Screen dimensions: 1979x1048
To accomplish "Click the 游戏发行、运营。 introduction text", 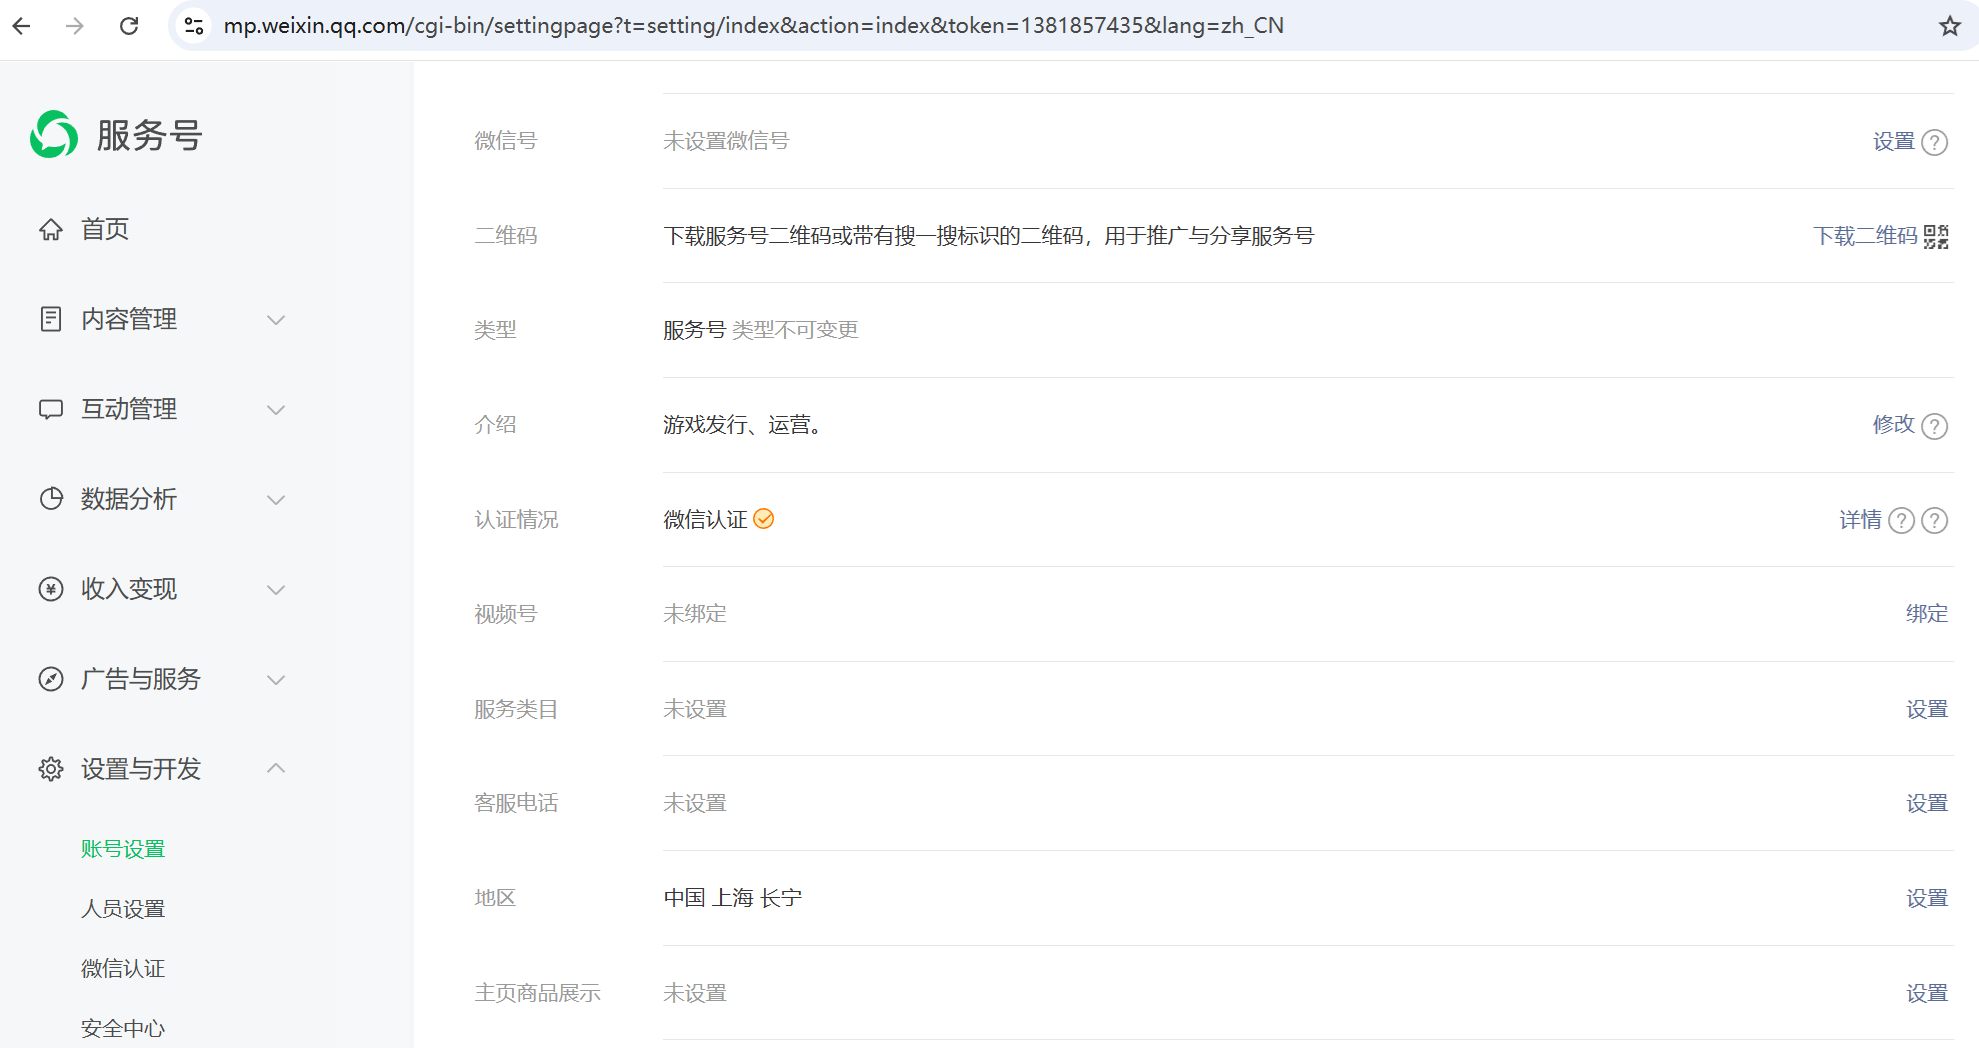I will point(743,425).
